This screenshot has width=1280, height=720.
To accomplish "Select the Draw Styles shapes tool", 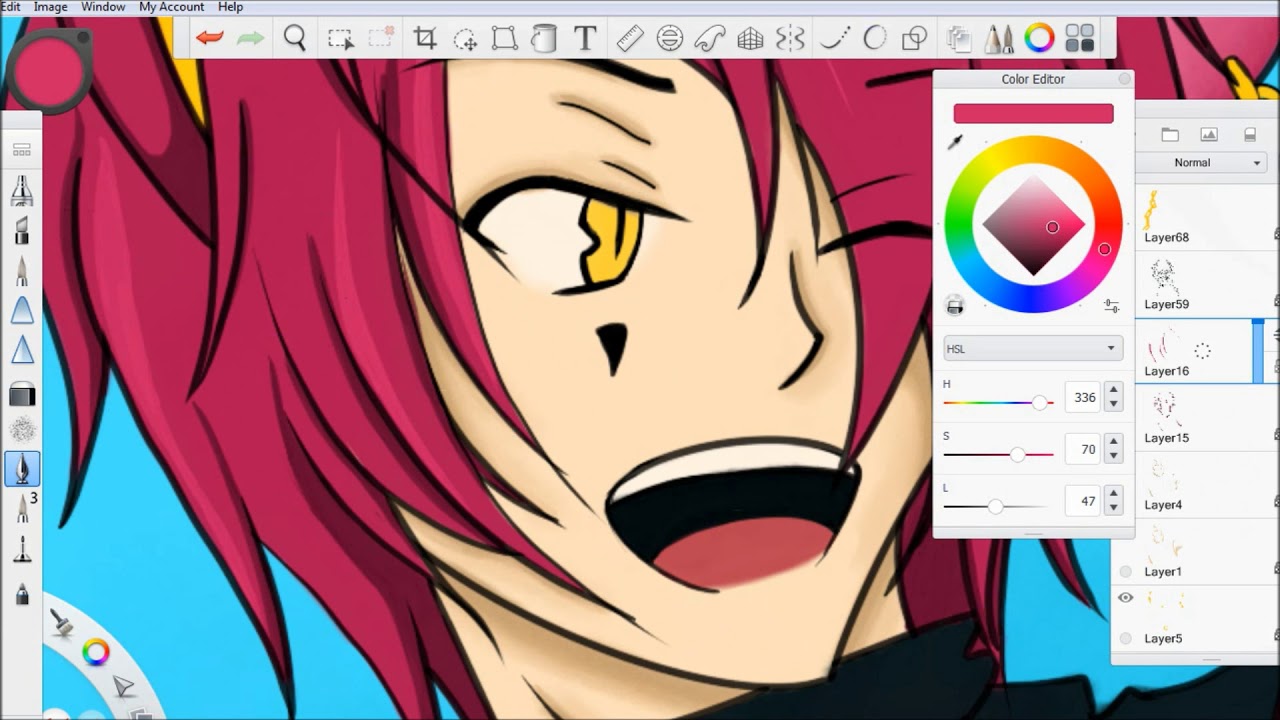I will 914,38.
